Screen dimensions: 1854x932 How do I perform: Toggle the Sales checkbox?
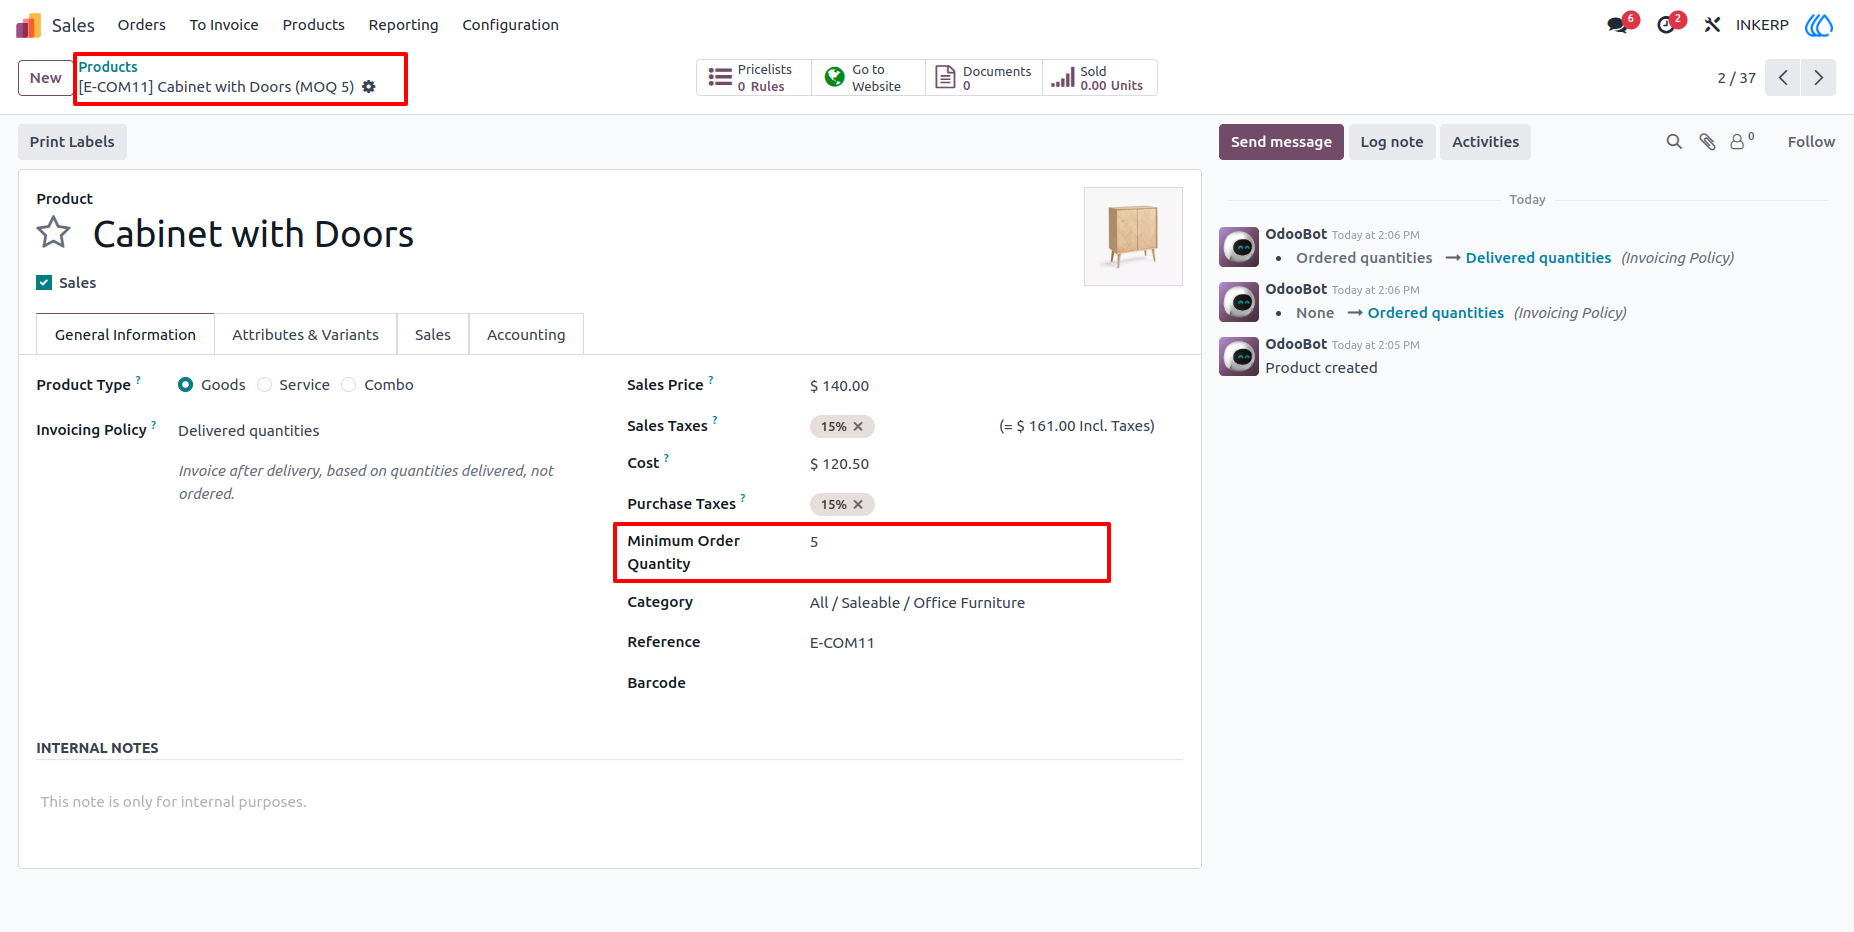(x=44, y=283)
